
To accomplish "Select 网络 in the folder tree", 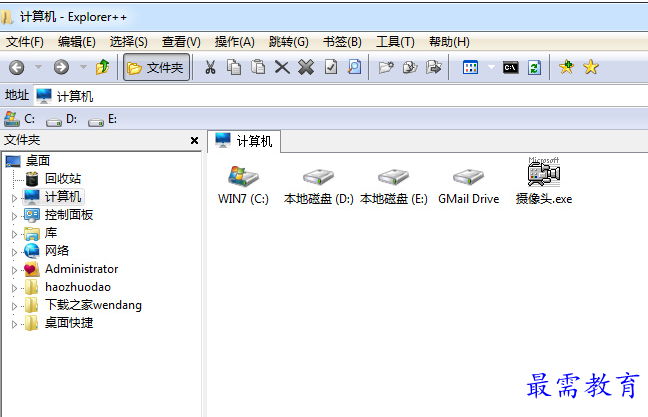I will tap(46, 250).
